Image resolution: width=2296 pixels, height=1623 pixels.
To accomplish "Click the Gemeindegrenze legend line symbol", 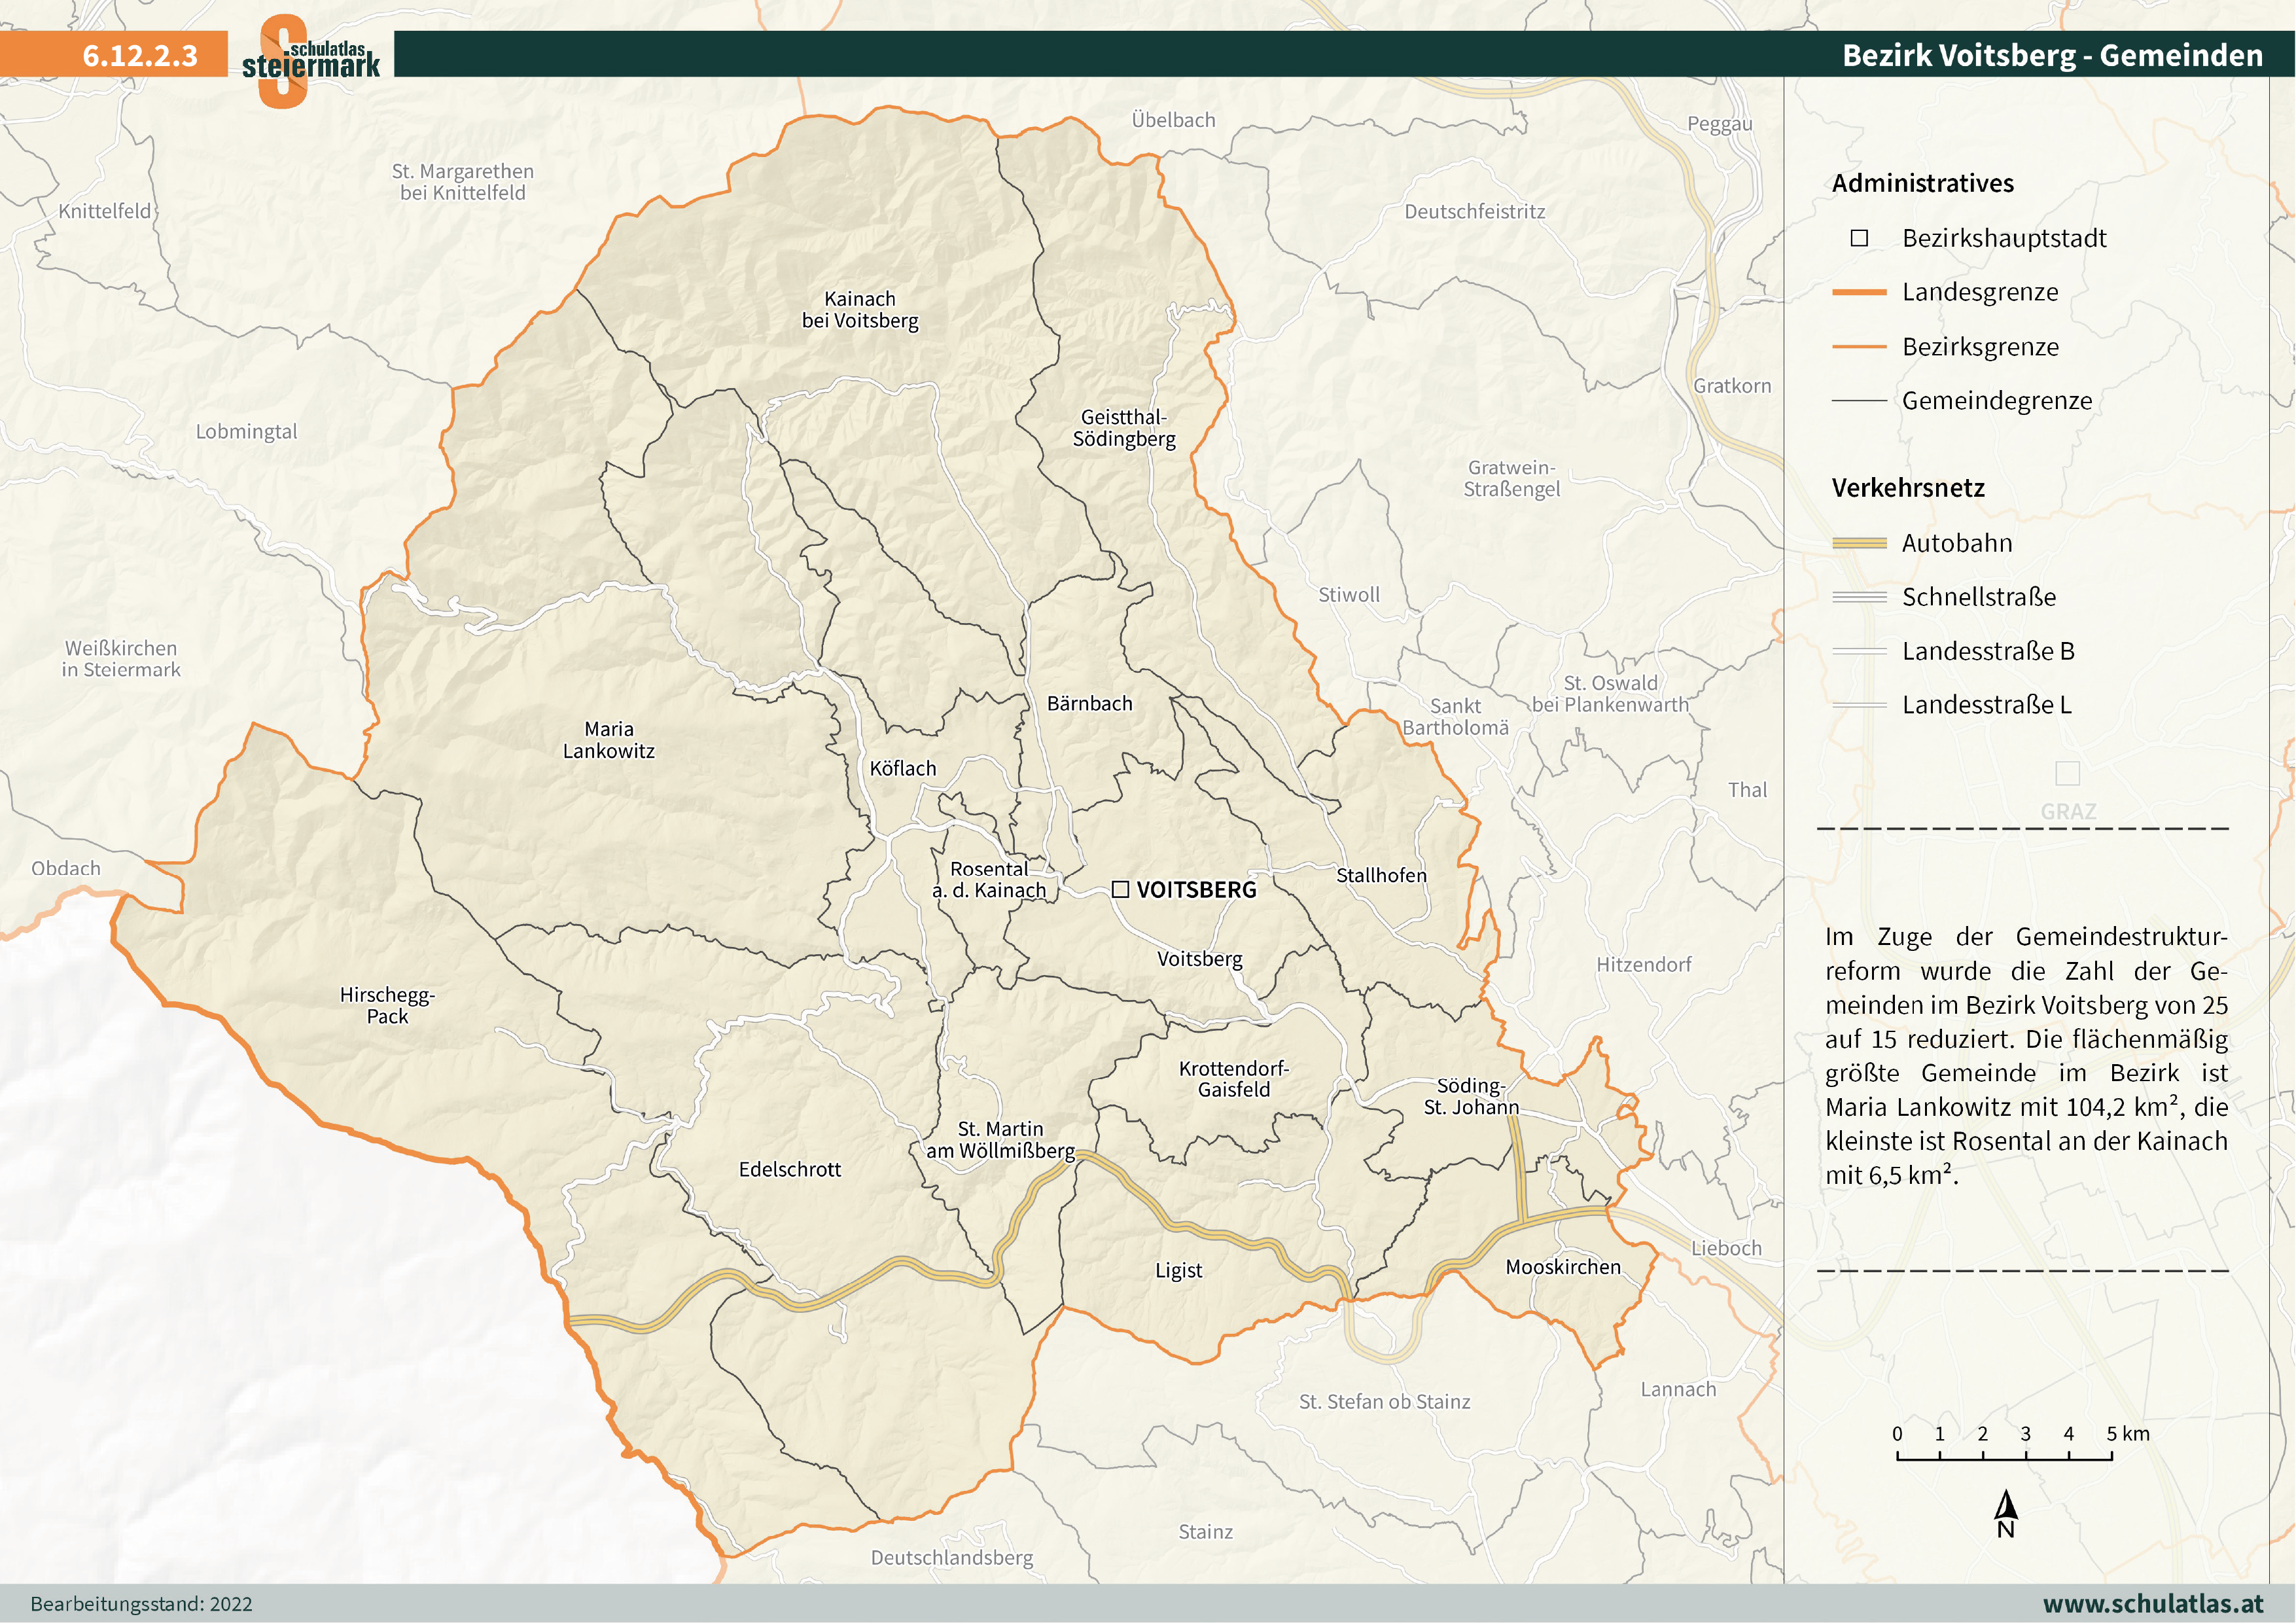I will coord(1859,401).
